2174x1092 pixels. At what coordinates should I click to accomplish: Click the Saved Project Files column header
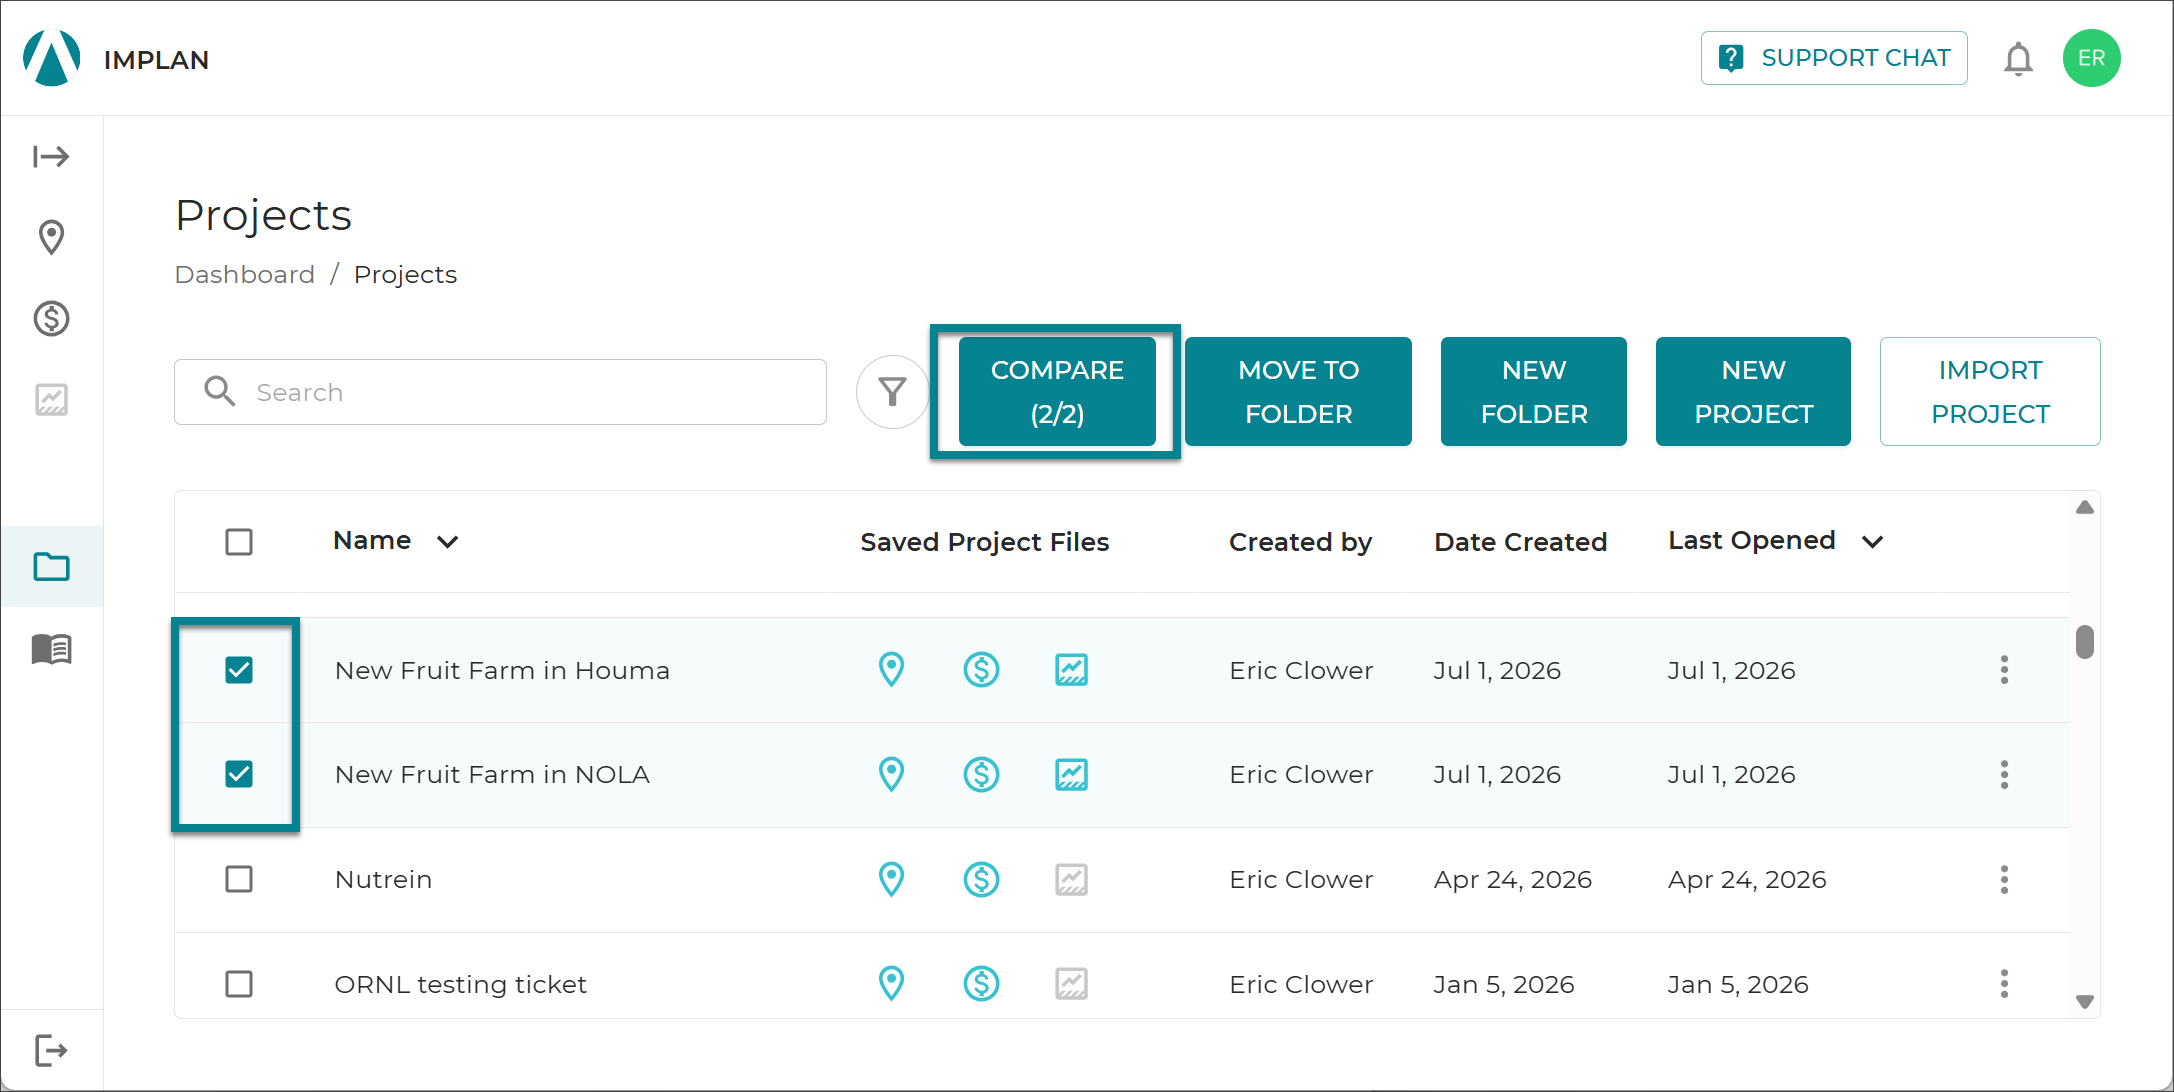tap(984, 542)
